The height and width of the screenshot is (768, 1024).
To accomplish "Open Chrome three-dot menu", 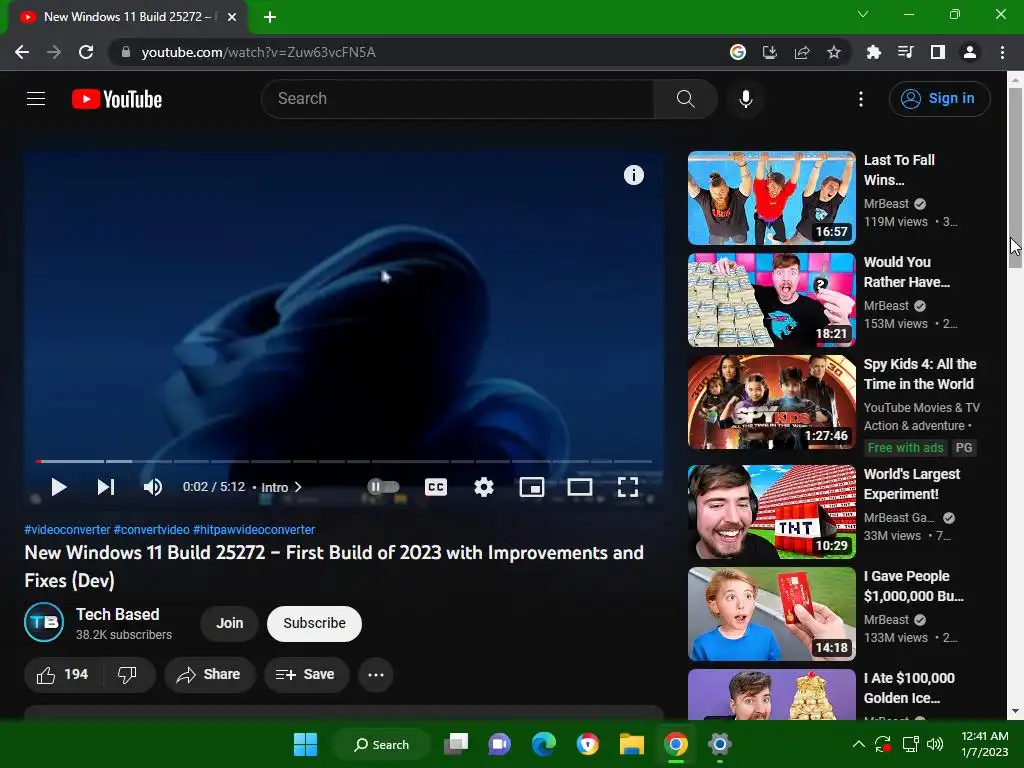I will pyautogui.click(x=1002, y=52).
